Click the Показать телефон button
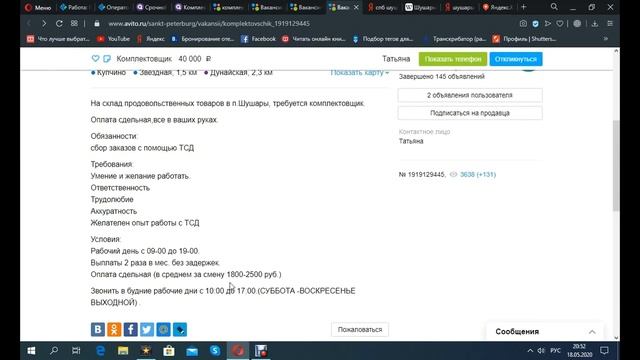This screenshot has height=360, width=640. click(x=453, y=59)
